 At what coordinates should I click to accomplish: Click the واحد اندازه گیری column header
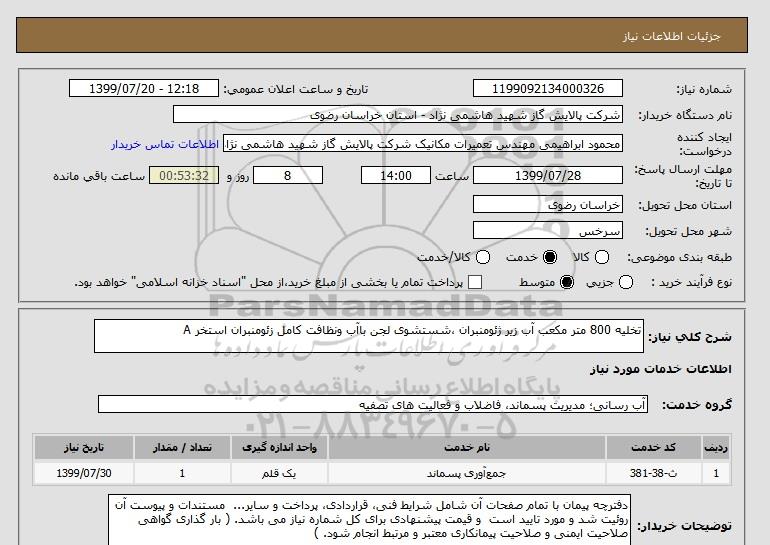pos(279,447)
